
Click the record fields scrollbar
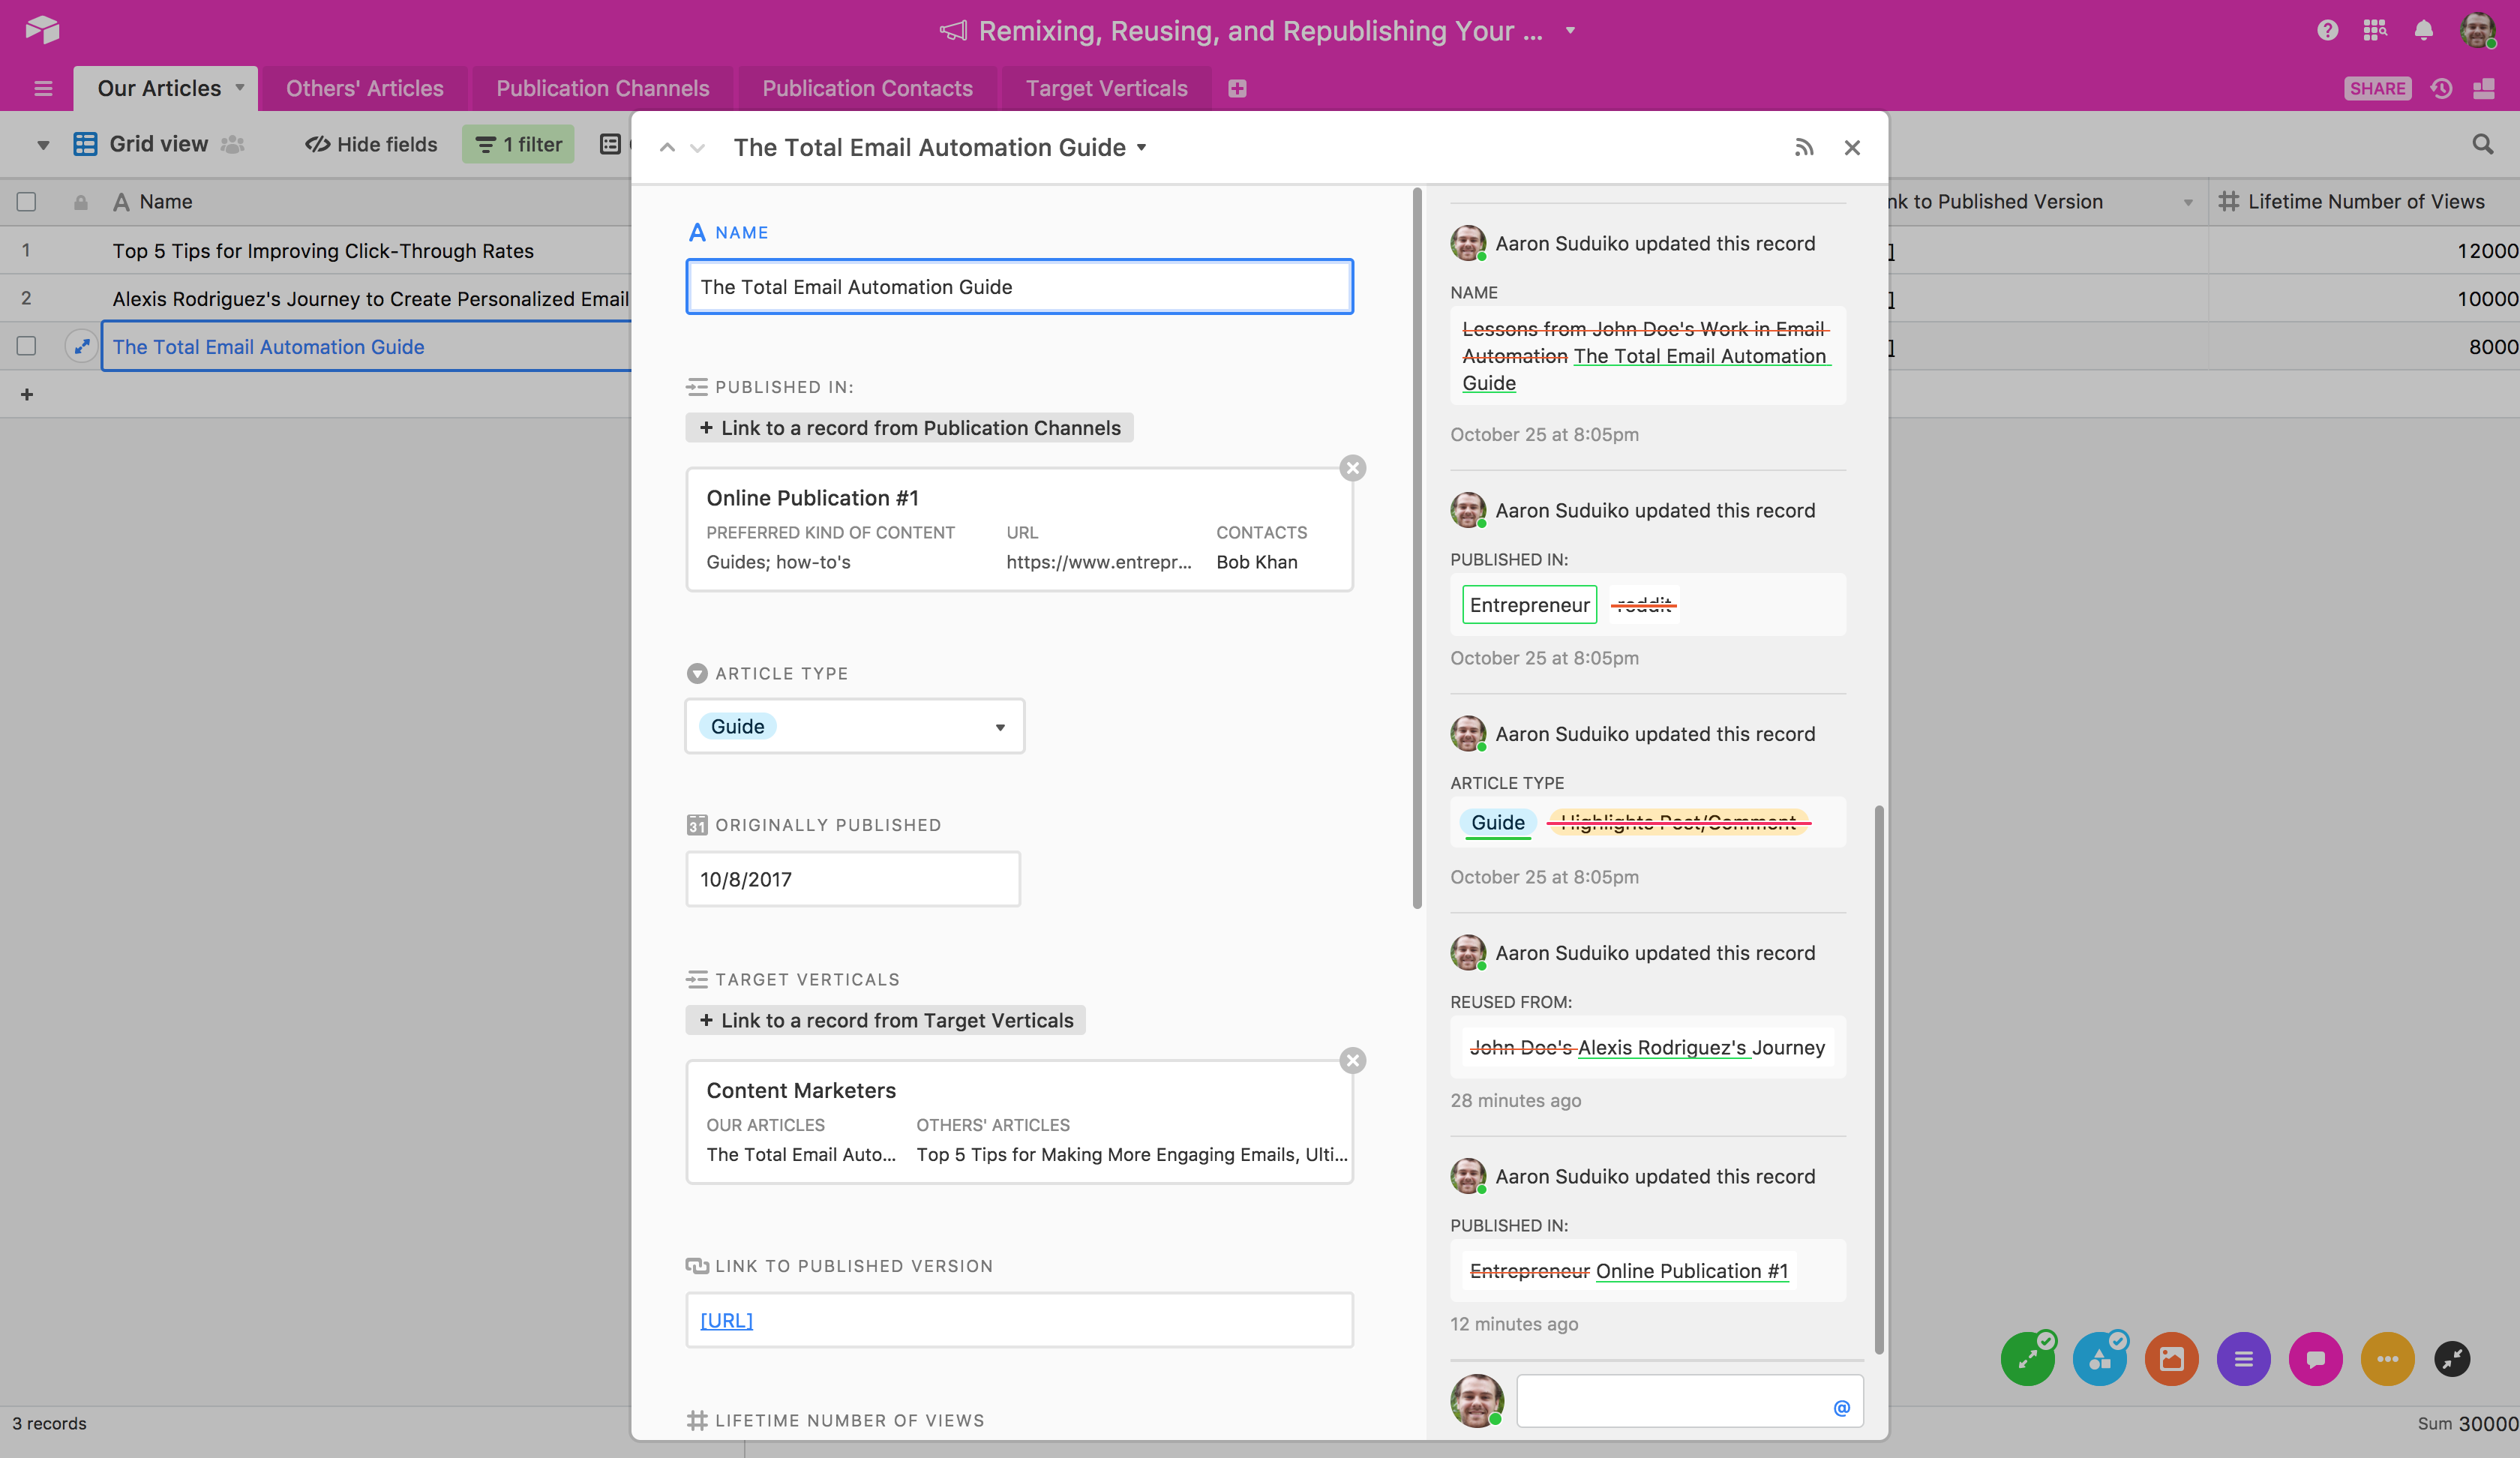[x=1417, y=548]
